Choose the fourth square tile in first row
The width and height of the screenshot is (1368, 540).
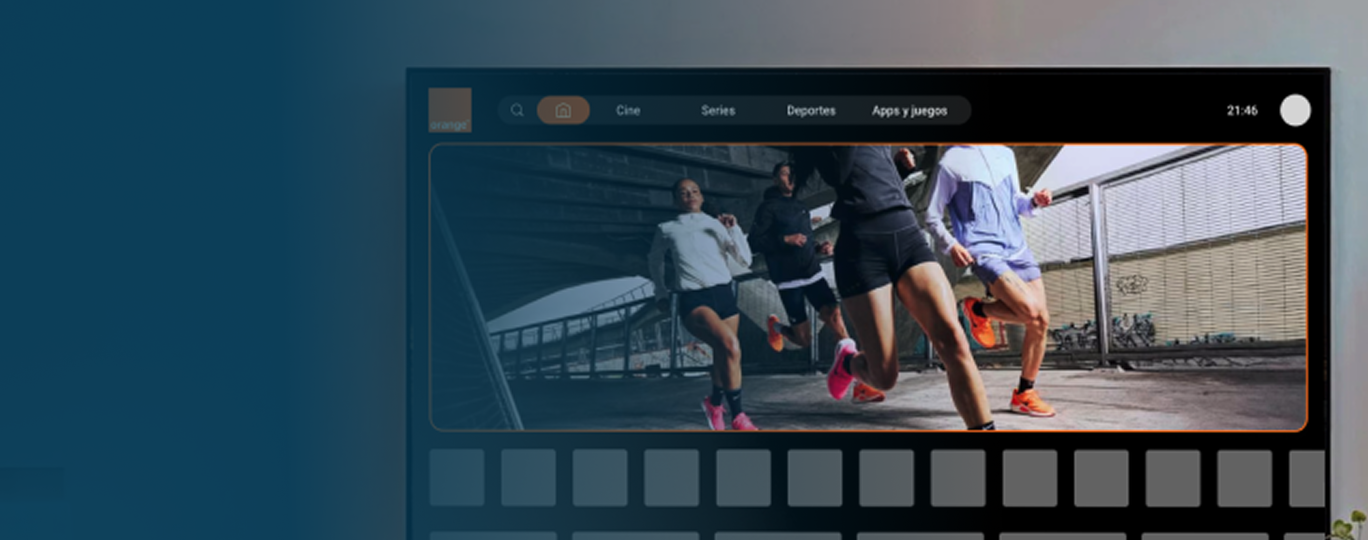(x=672, y=478)
